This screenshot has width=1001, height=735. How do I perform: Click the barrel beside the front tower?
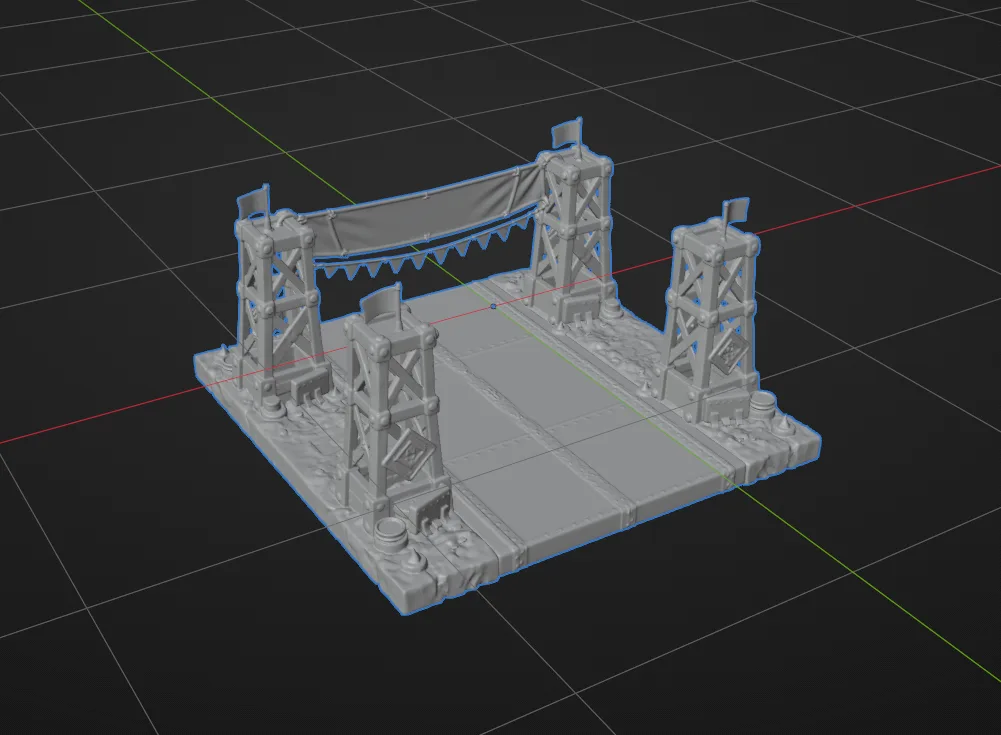tap(389, 534)
